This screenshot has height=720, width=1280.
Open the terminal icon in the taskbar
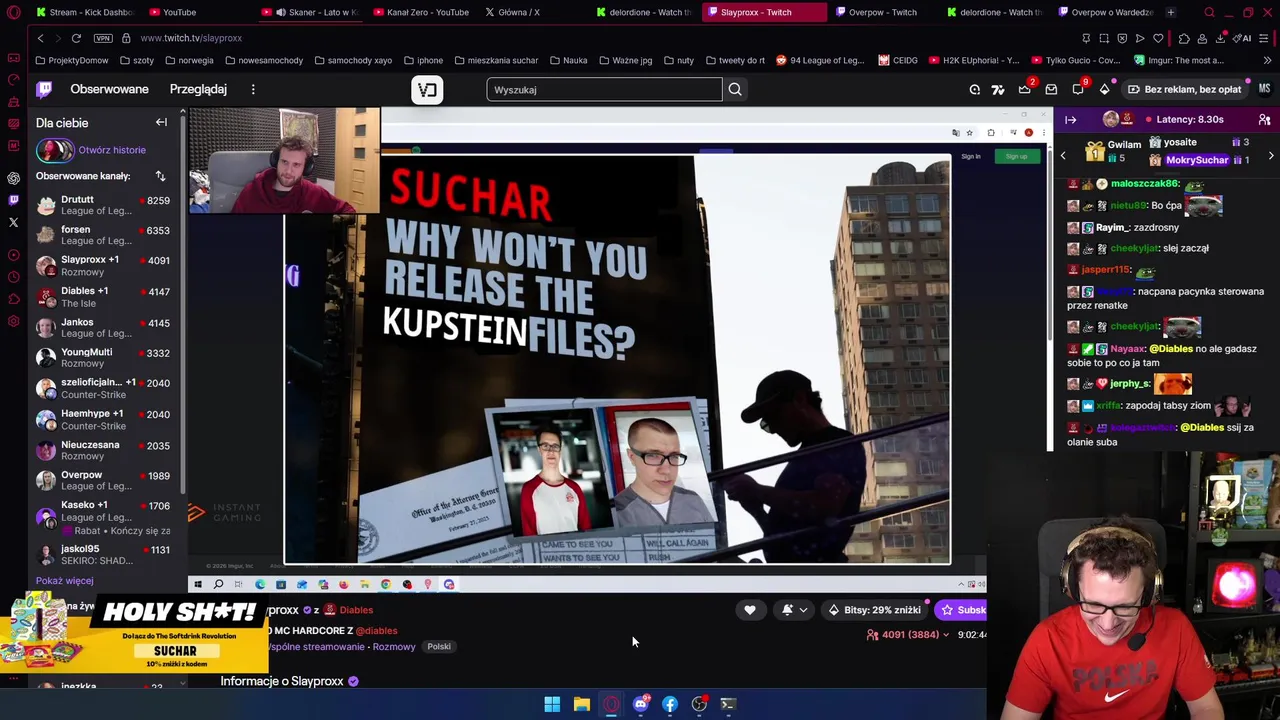pos(728,704)
